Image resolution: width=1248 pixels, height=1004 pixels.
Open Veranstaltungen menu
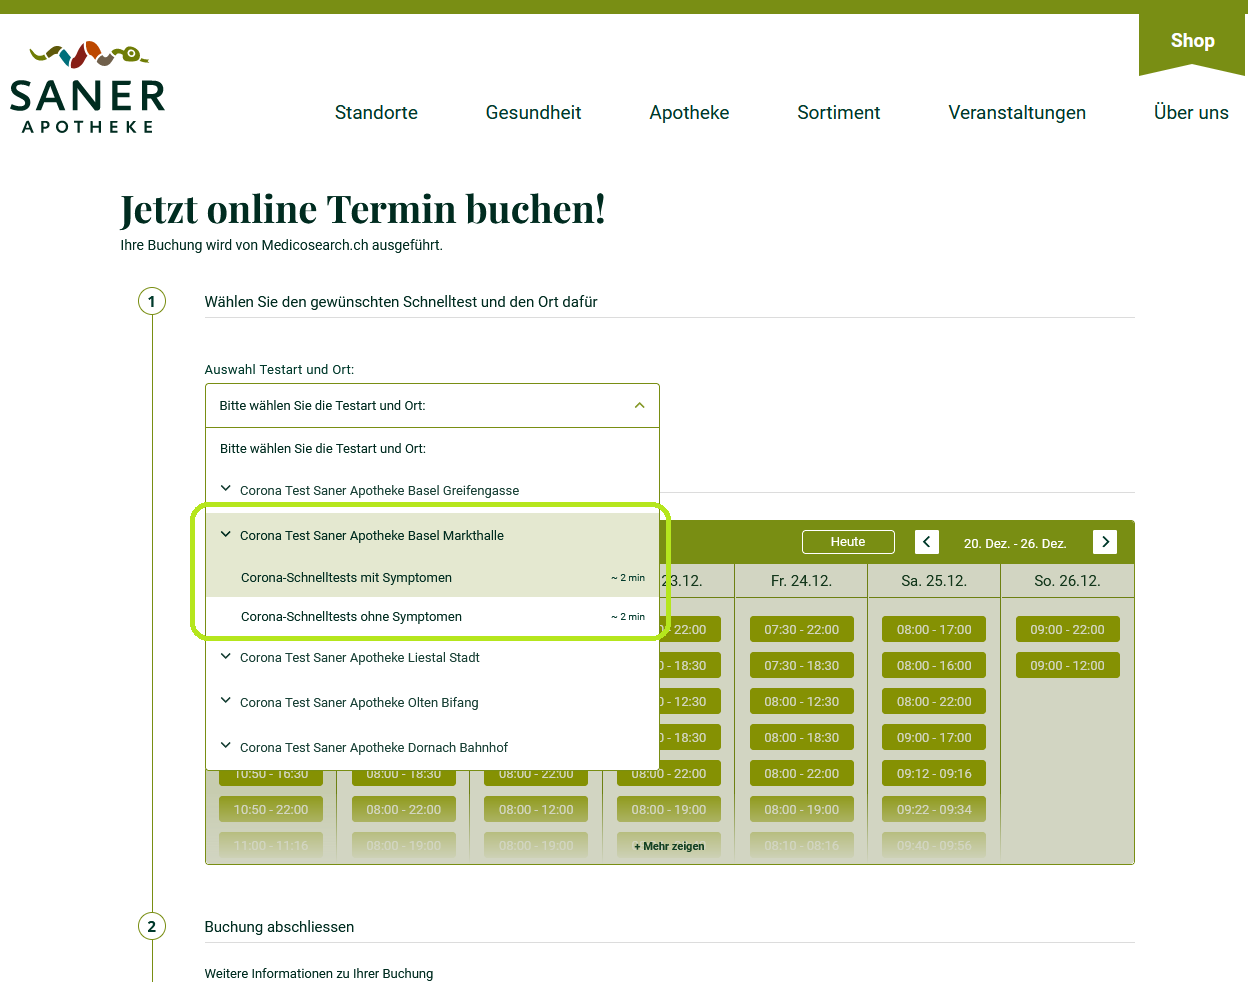click(1017, 113)
